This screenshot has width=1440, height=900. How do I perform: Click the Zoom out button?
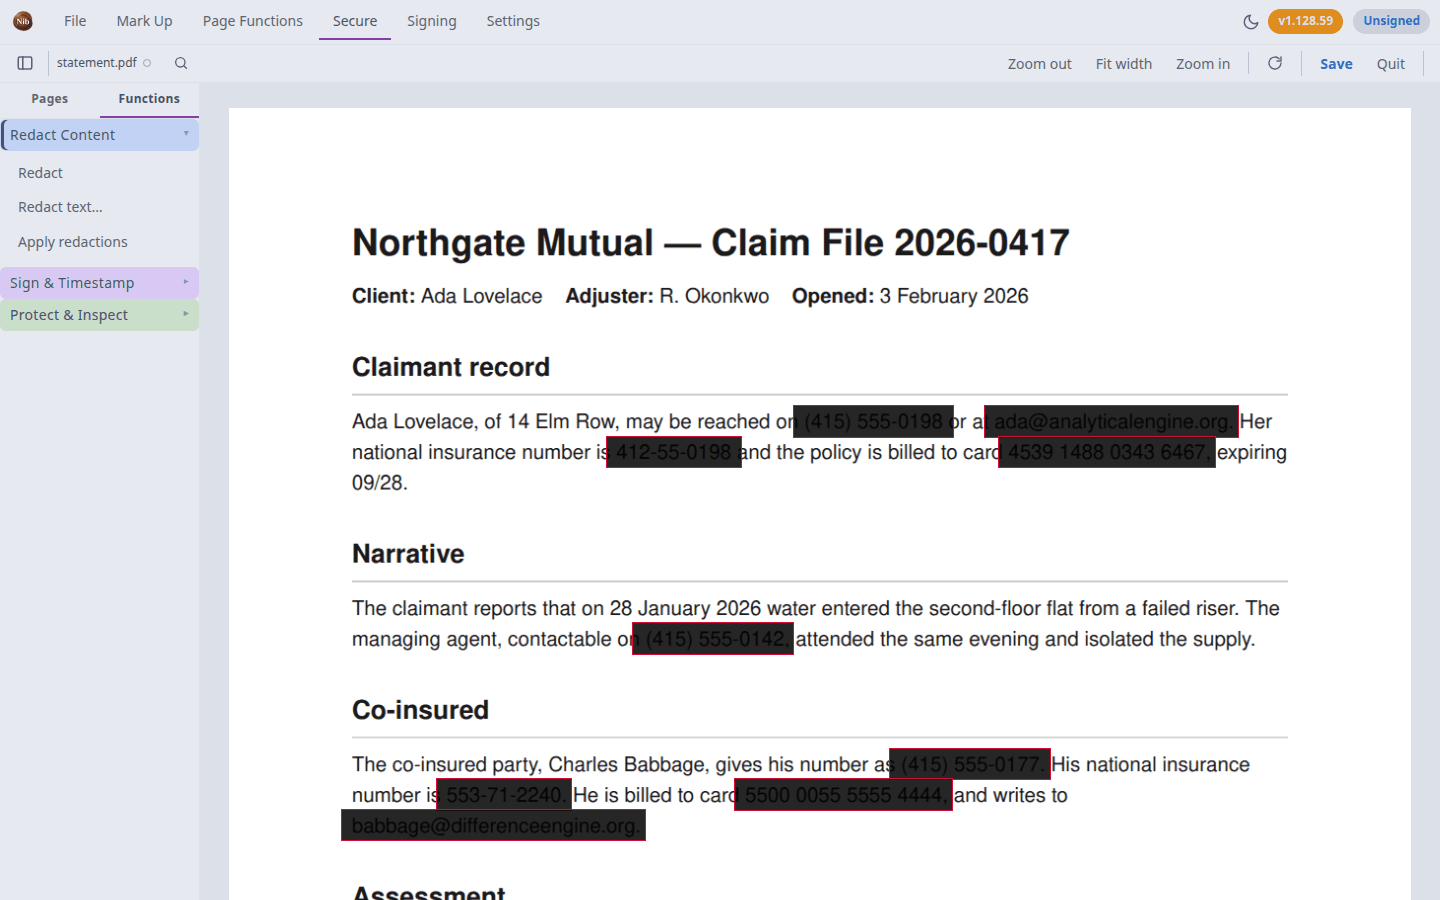click(x=1039, y=64)
